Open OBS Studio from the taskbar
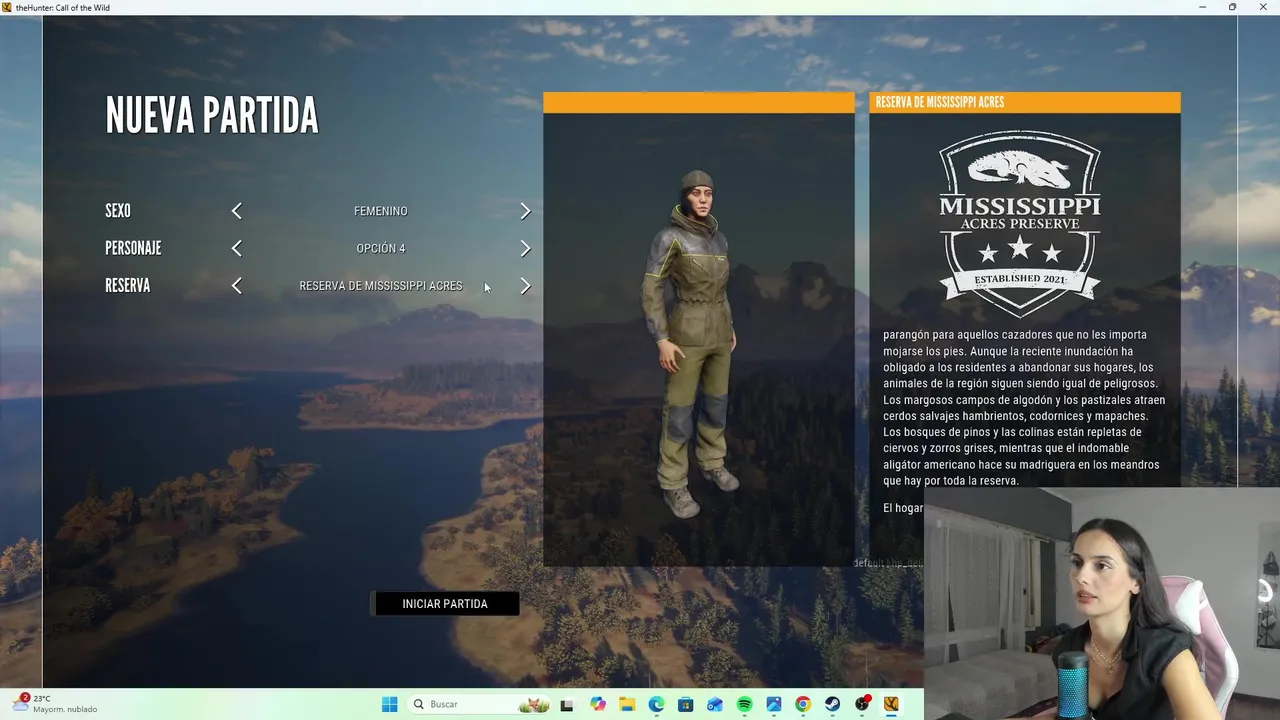Screen dimensions: 1280x720 [x=862, y=704]
